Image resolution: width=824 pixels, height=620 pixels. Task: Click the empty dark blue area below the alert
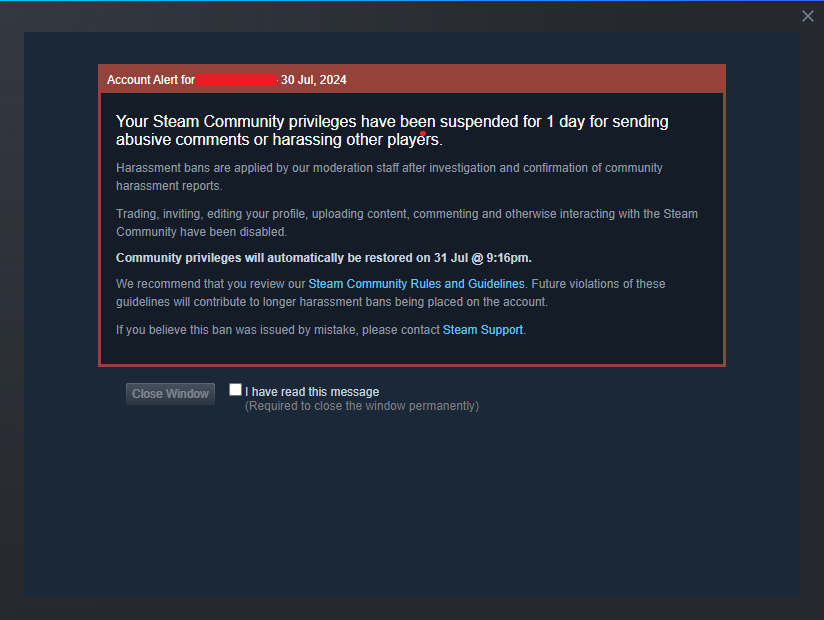click(412, 504)
